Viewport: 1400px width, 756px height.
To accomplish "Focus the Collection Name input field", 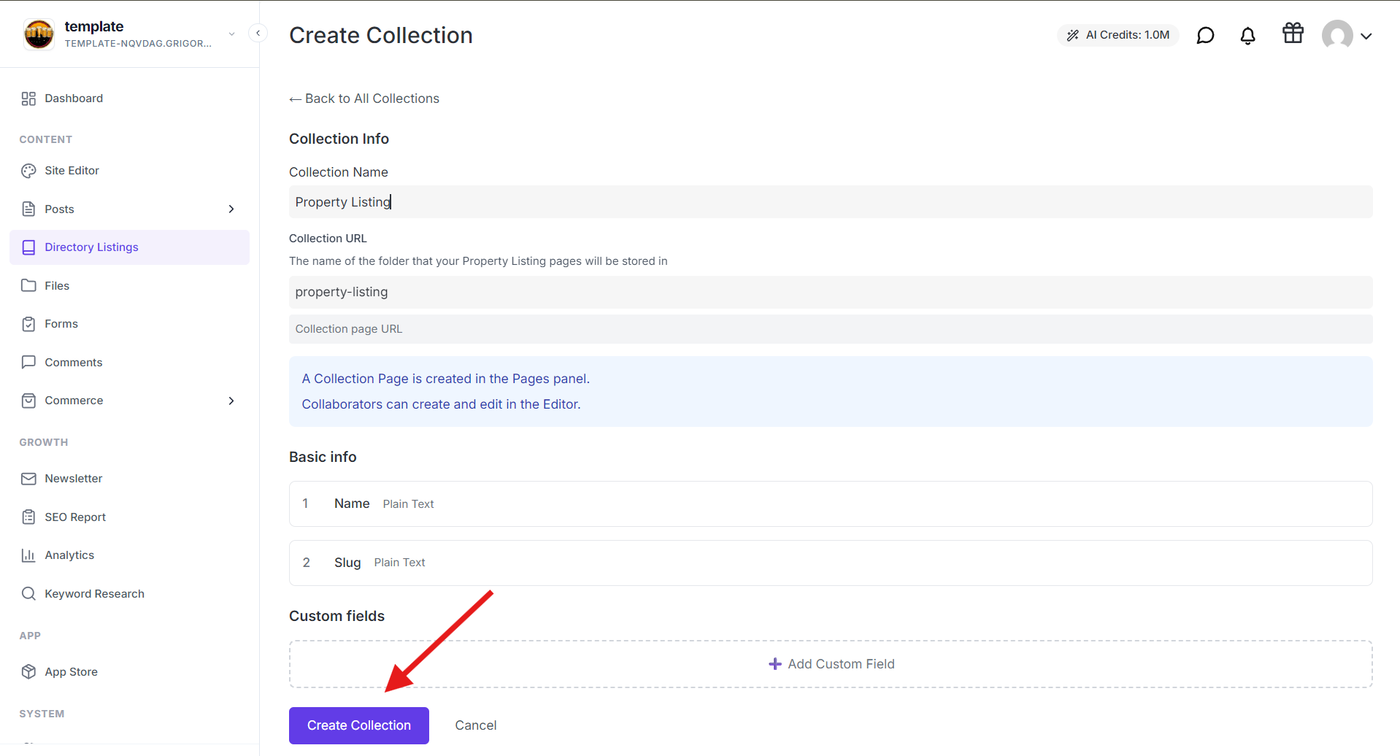I will click(x=831, y=202).
